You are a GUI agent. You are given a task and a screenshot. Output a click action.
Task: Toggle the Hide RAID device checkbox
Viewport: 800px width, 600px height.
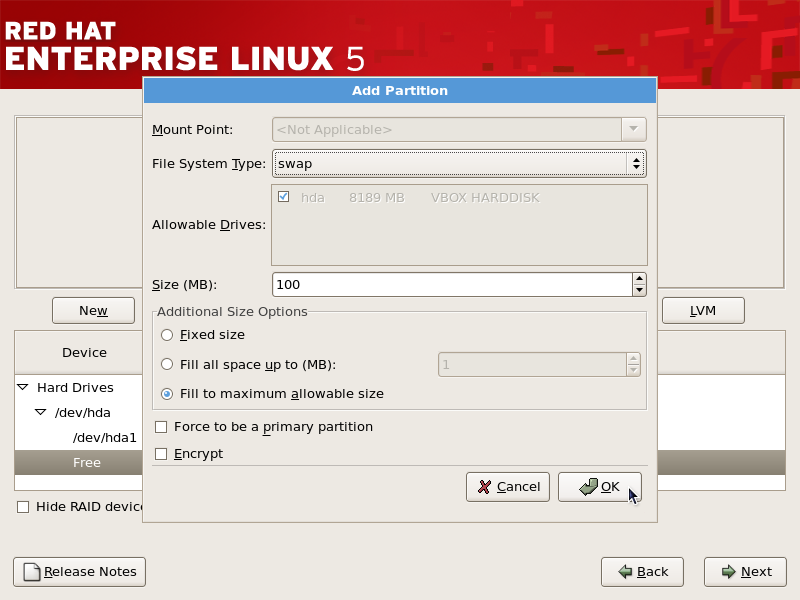pyautogui.click(x=23, y=507)
